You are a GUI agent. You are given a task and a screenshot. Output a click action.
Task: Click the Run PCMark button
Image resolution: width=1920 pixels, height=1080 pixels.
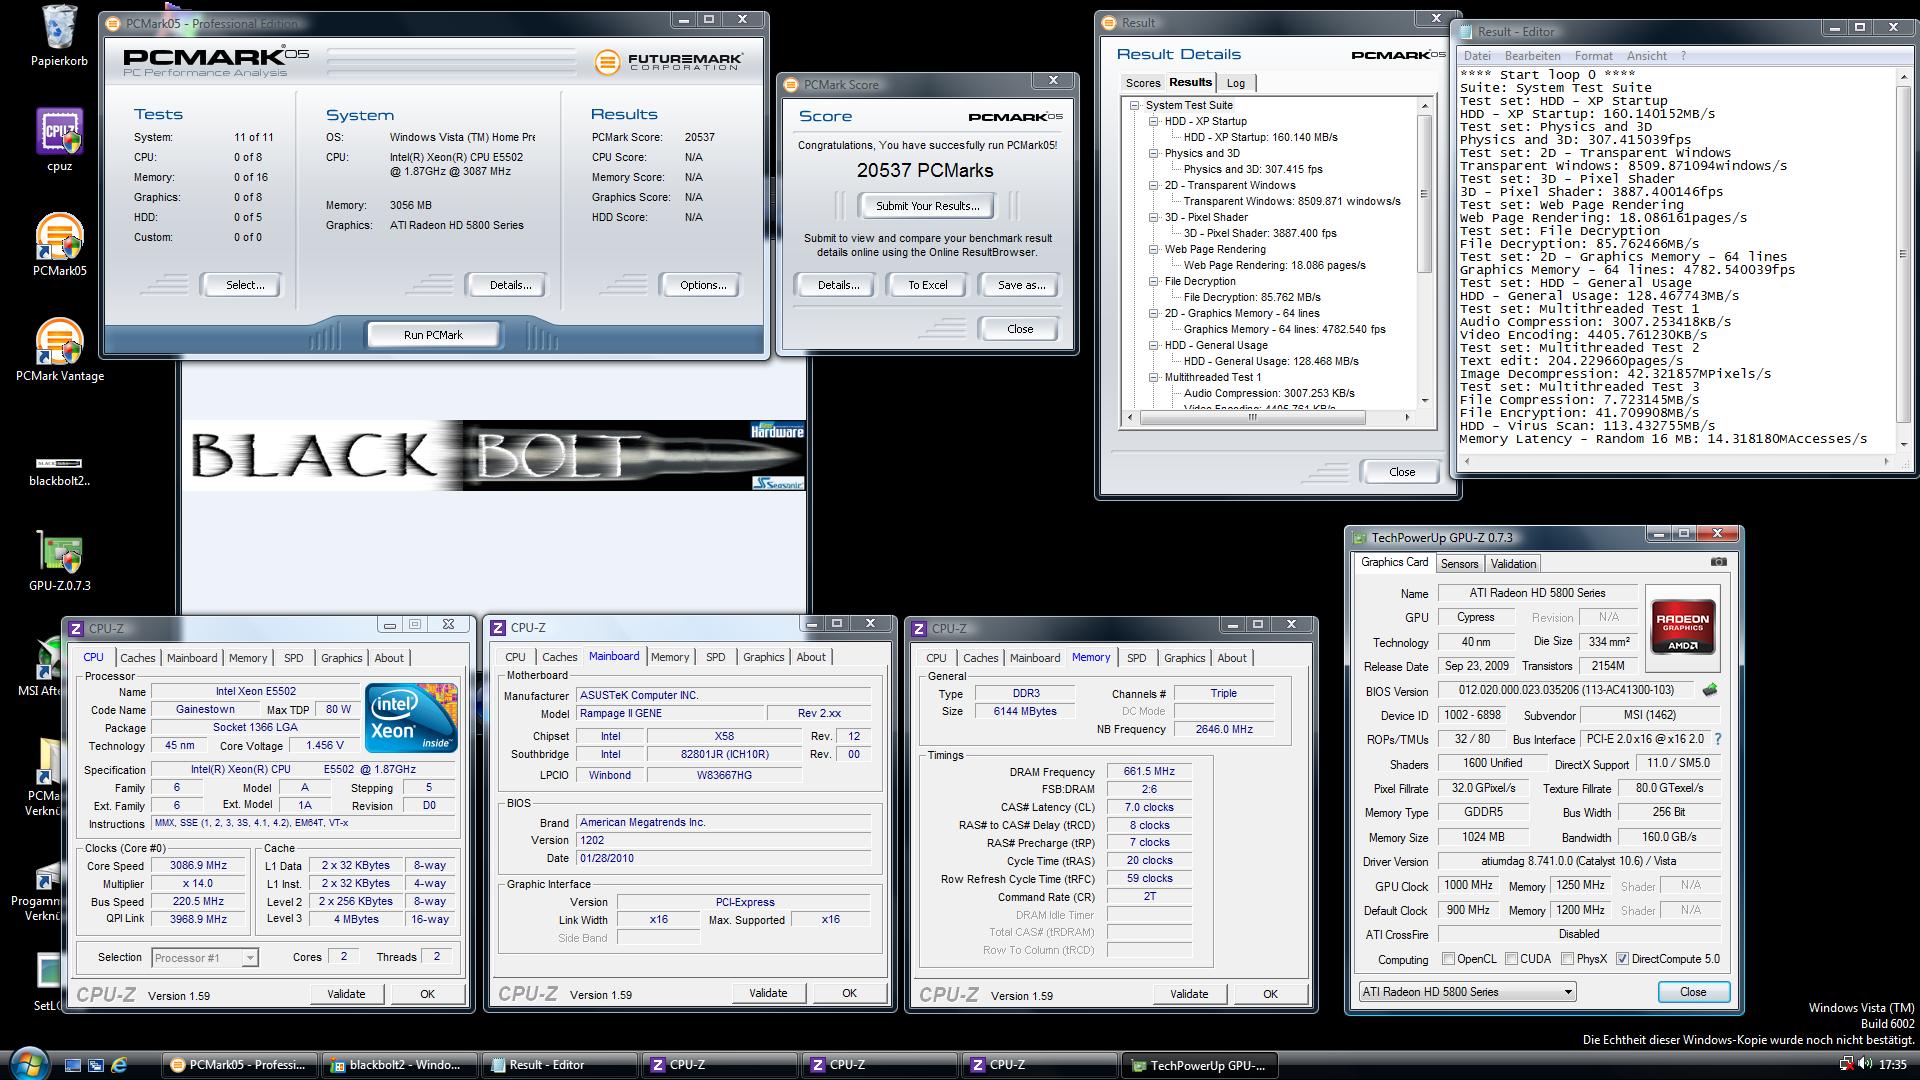pyautogui.click(x=433, y=335)
